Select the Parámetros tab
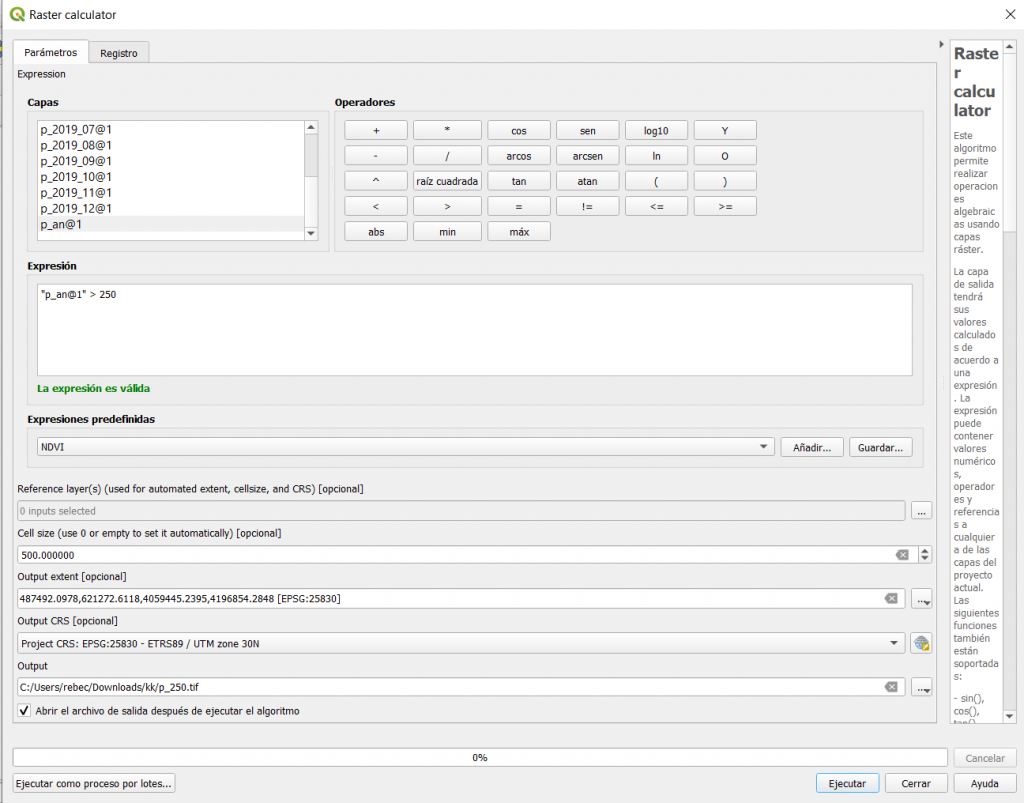Image resolution: width=1024 pixels, height=803 pixels. point(50,52)
